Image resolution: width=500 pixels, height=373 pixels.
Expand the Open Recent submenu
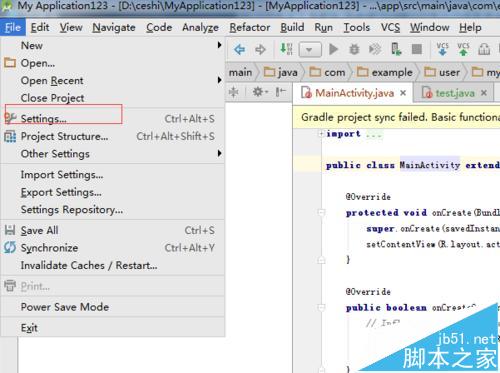pyautogui.click(x=113, y=80)
